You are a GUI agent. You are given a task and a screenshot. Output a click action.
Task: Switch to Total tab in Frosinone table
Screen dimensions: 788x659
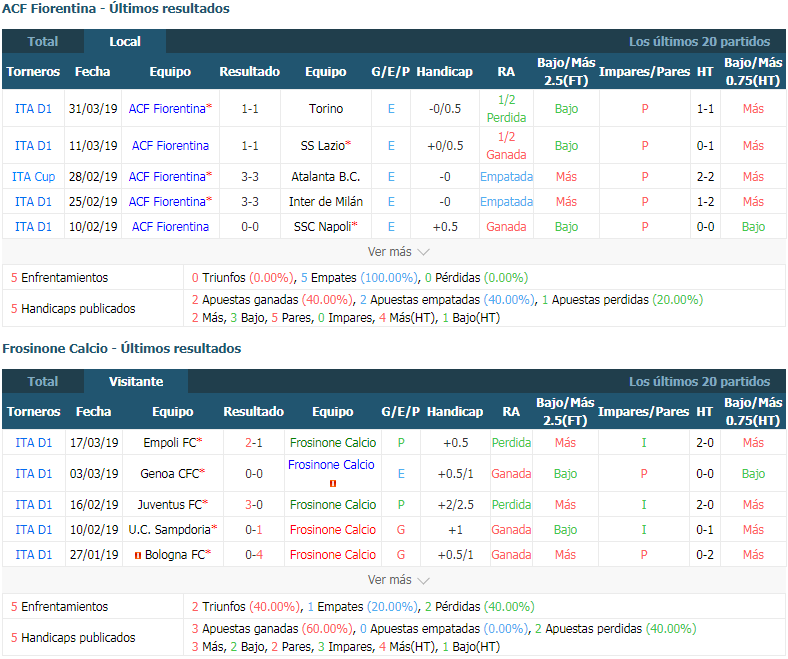(x=43, y=382)
